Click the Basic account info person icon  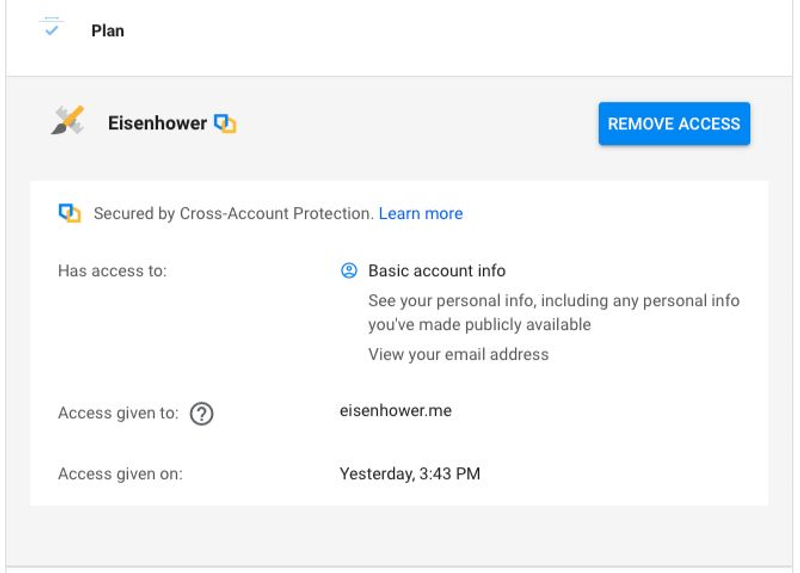(349, 270)
